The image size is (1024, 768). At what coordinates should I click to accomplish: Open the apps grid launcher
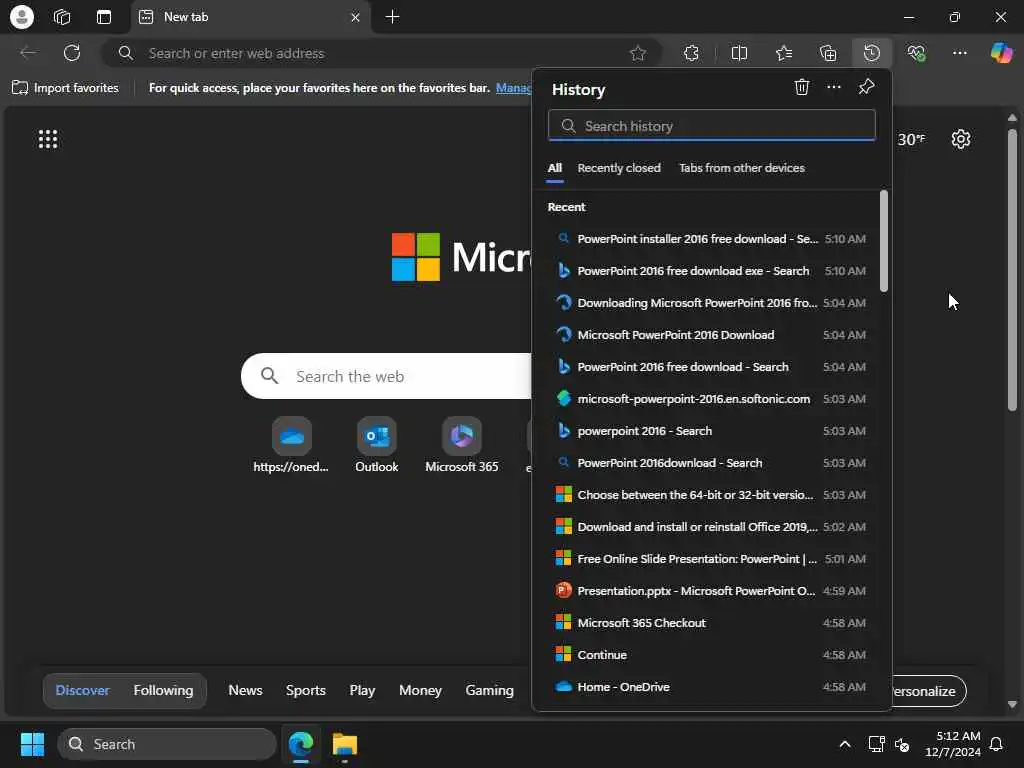click(48, 139)
